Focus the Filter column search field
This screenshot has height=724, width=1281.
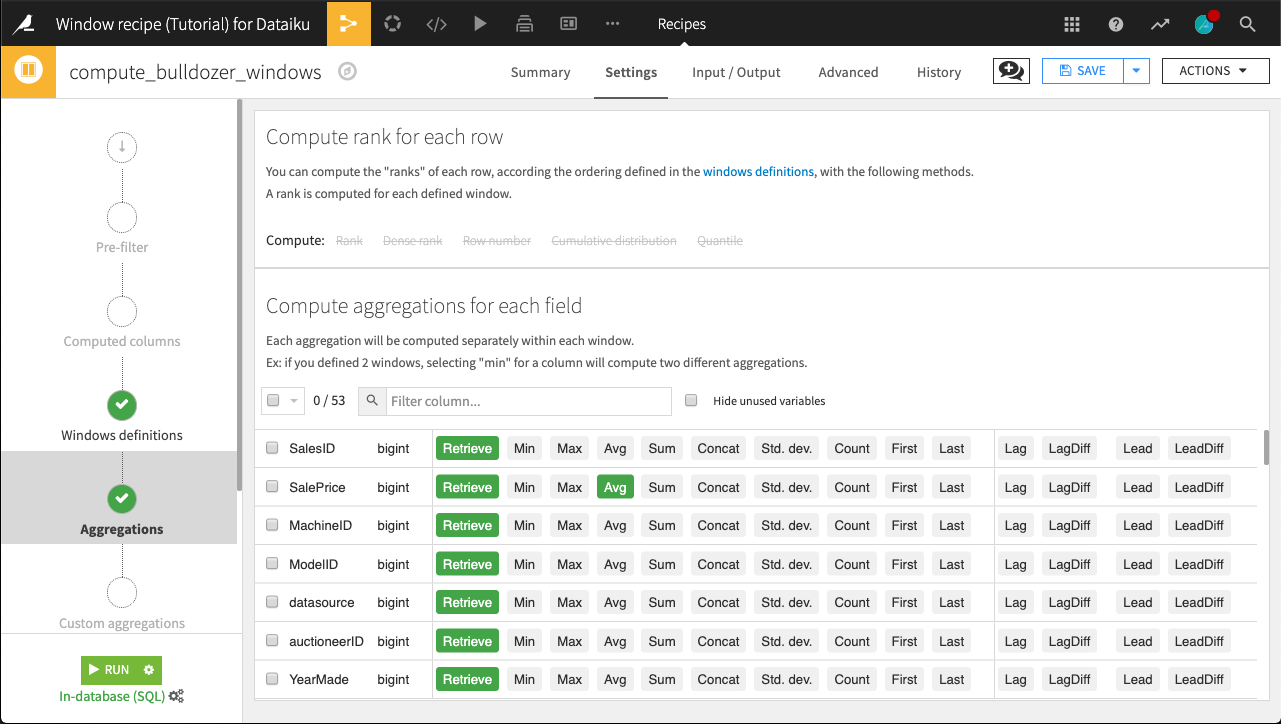tap(529, 401)
